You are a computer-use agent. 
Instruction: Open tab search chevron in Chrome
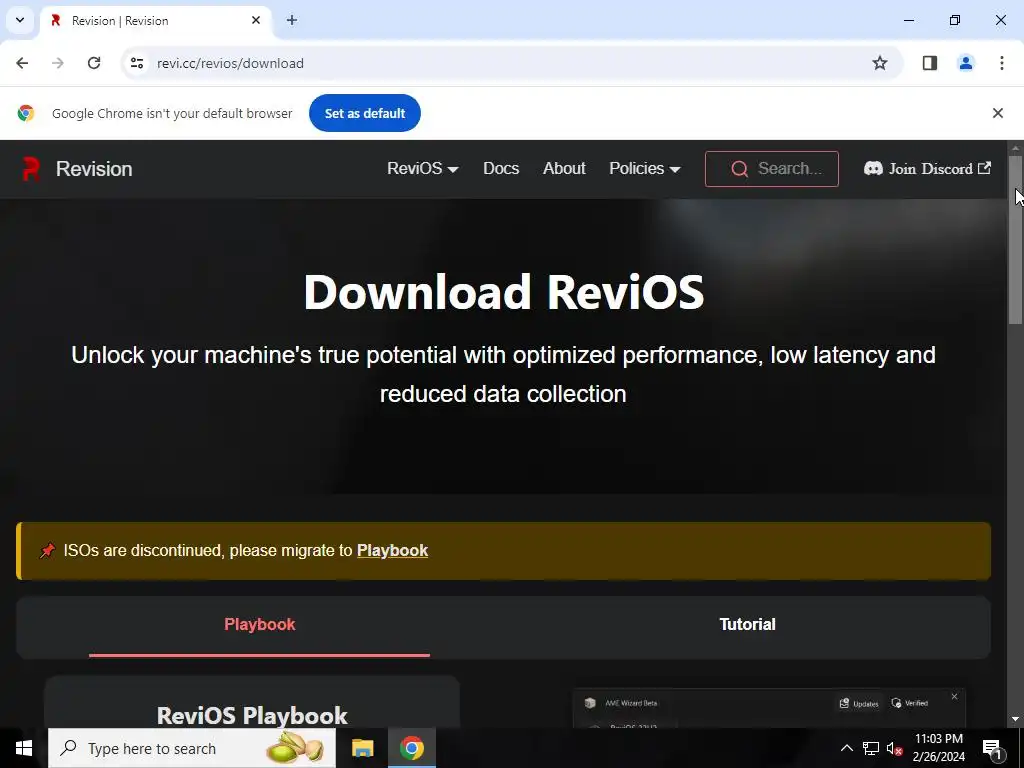(x=20, y=20)
